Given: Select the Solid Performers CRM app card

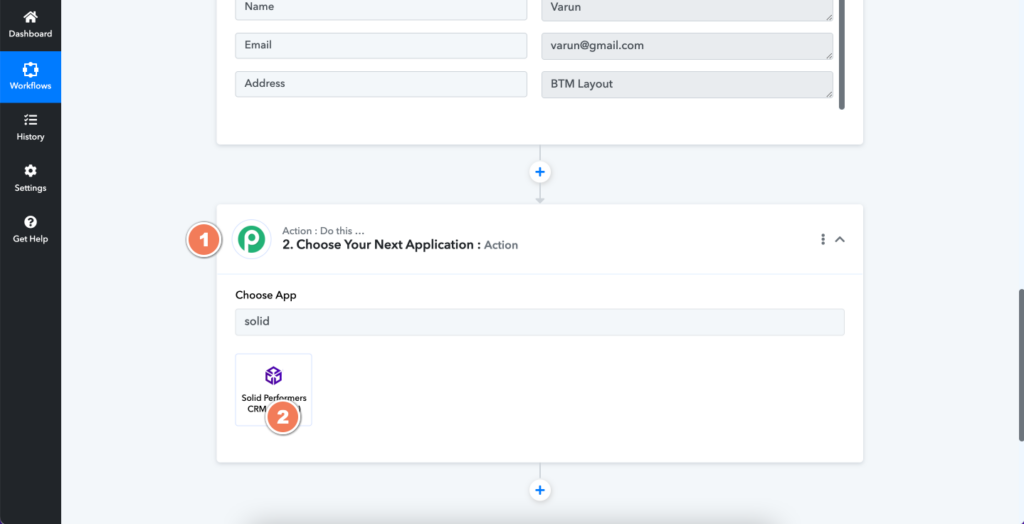Looking at the screenshot, I should click(x=274, y=390).
